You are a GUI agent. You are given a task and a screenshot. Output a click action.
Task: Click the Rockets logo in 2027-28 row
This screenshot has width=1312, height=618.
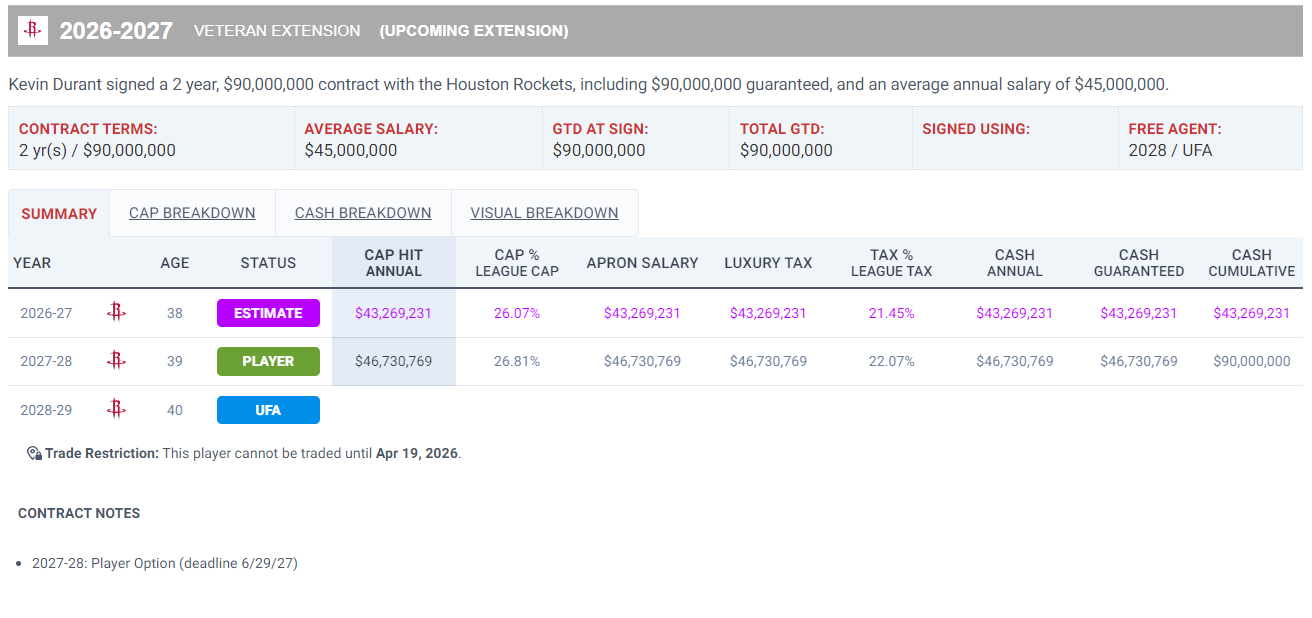pos(116,361)
